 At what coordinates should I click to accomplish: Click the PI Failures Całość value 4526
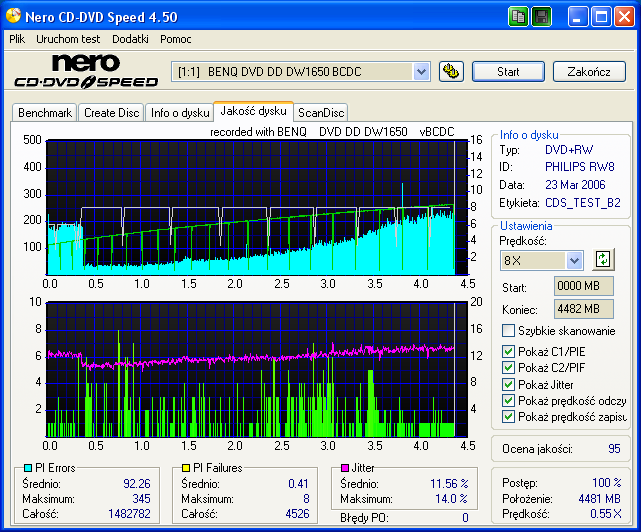click(x=297, y=514)
